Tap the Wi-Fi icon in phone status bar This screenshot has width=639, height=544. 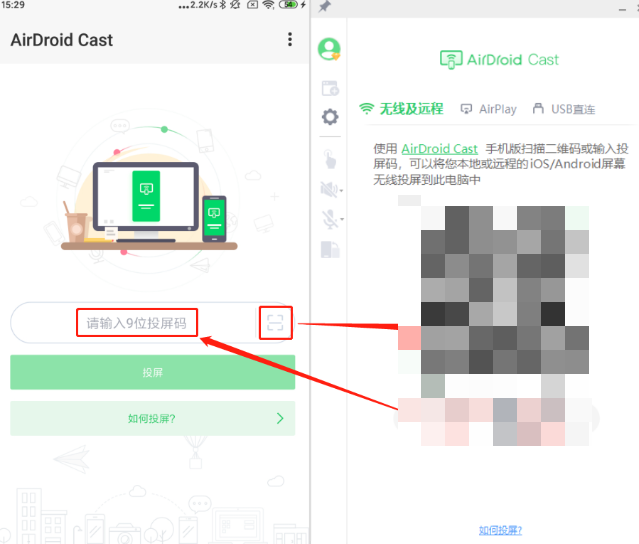pyautogui.click(x=268, y=5)
